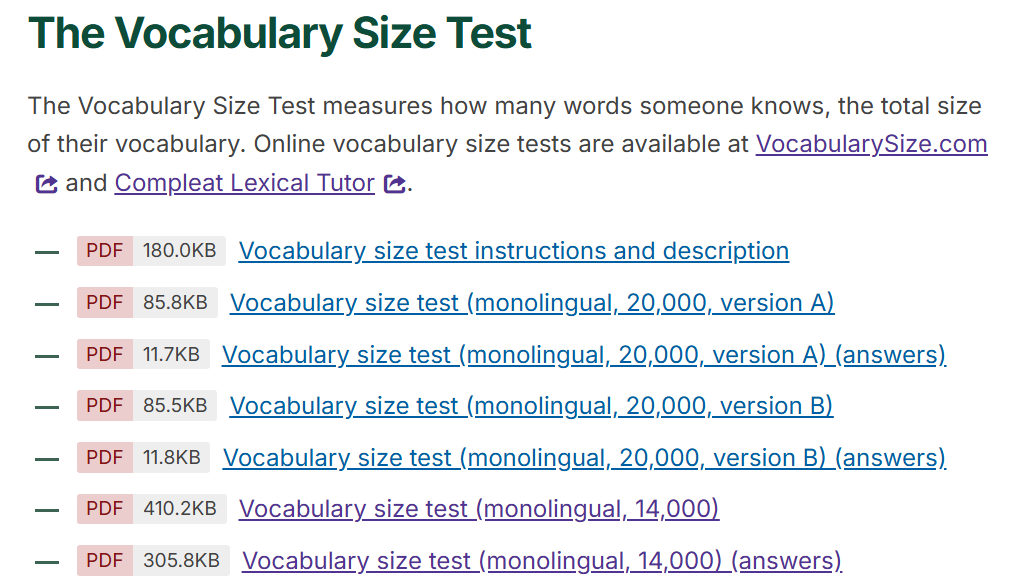
Task: Click the PDF badge for version B test
Action: click(104, 406)
